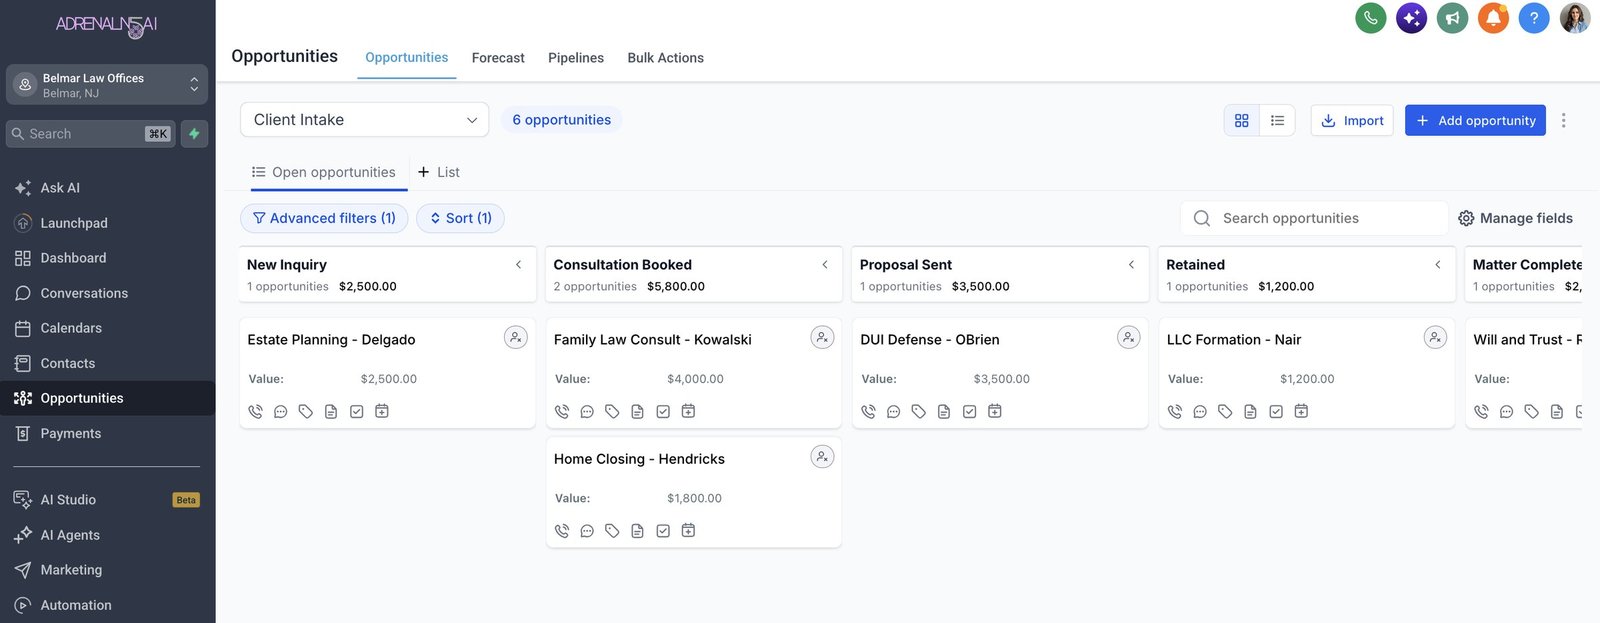Click phone icon on Family Law Consult - Kowalski
The image size is (1600, 623).
562,411
